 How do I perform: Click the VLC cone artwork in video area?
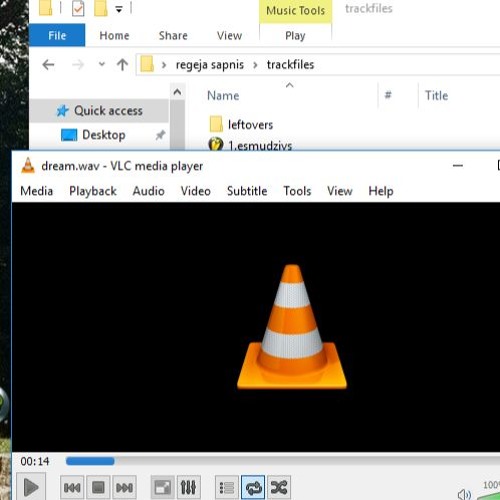[x=292, y=327]
